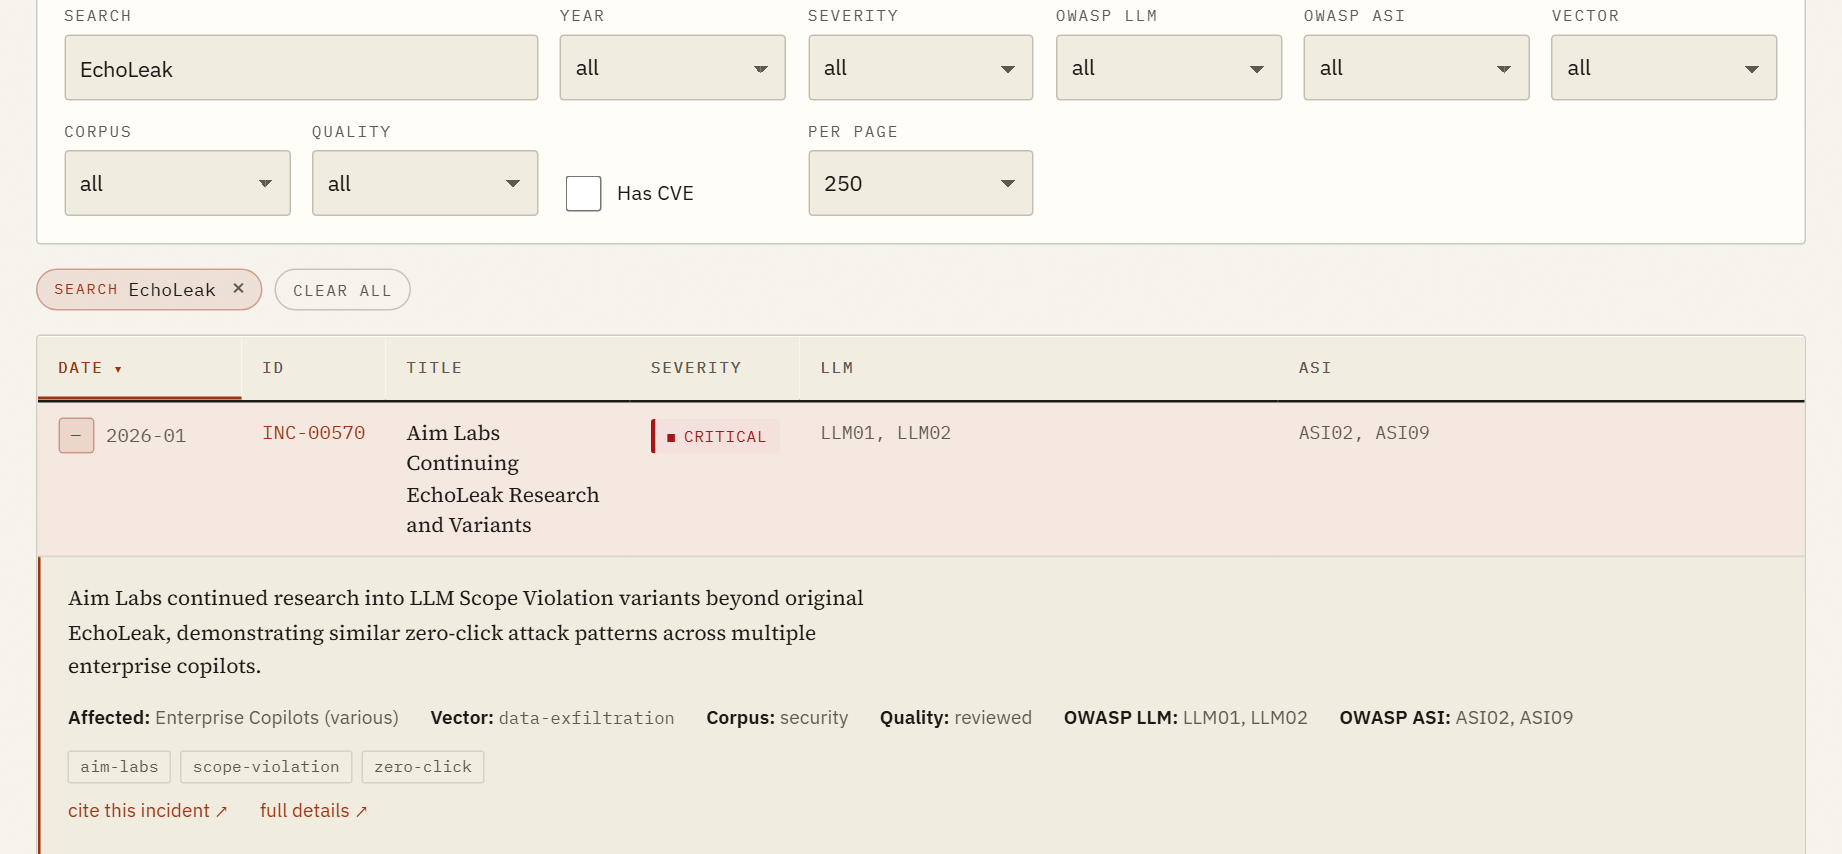Open the Corpus filter dropdown
Screen dimensions: 1842x854
click(x=177, y=183)
